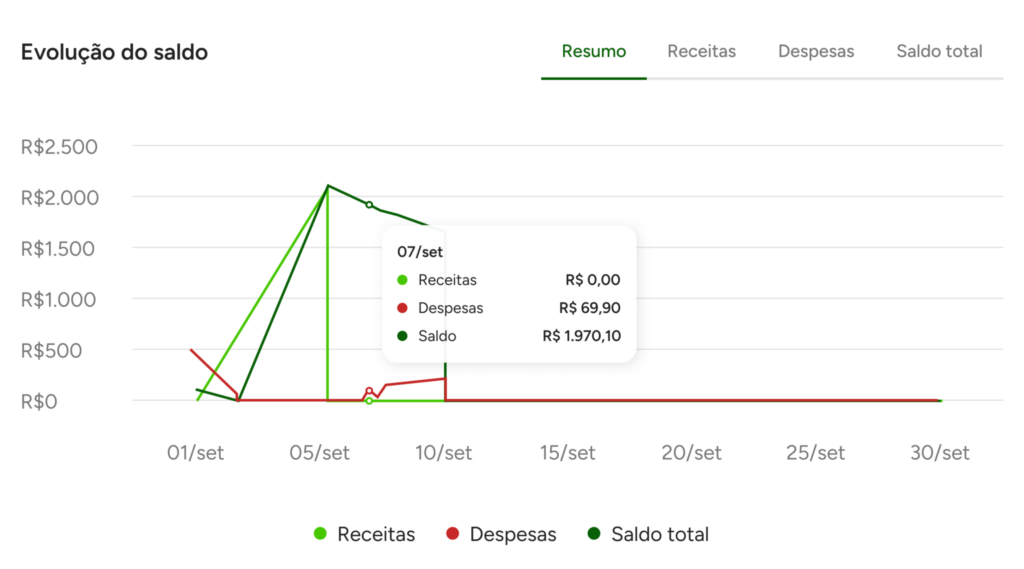1024x569 pixels.
Task: Hide Despesas series via legend label
Action: (512, 534)
